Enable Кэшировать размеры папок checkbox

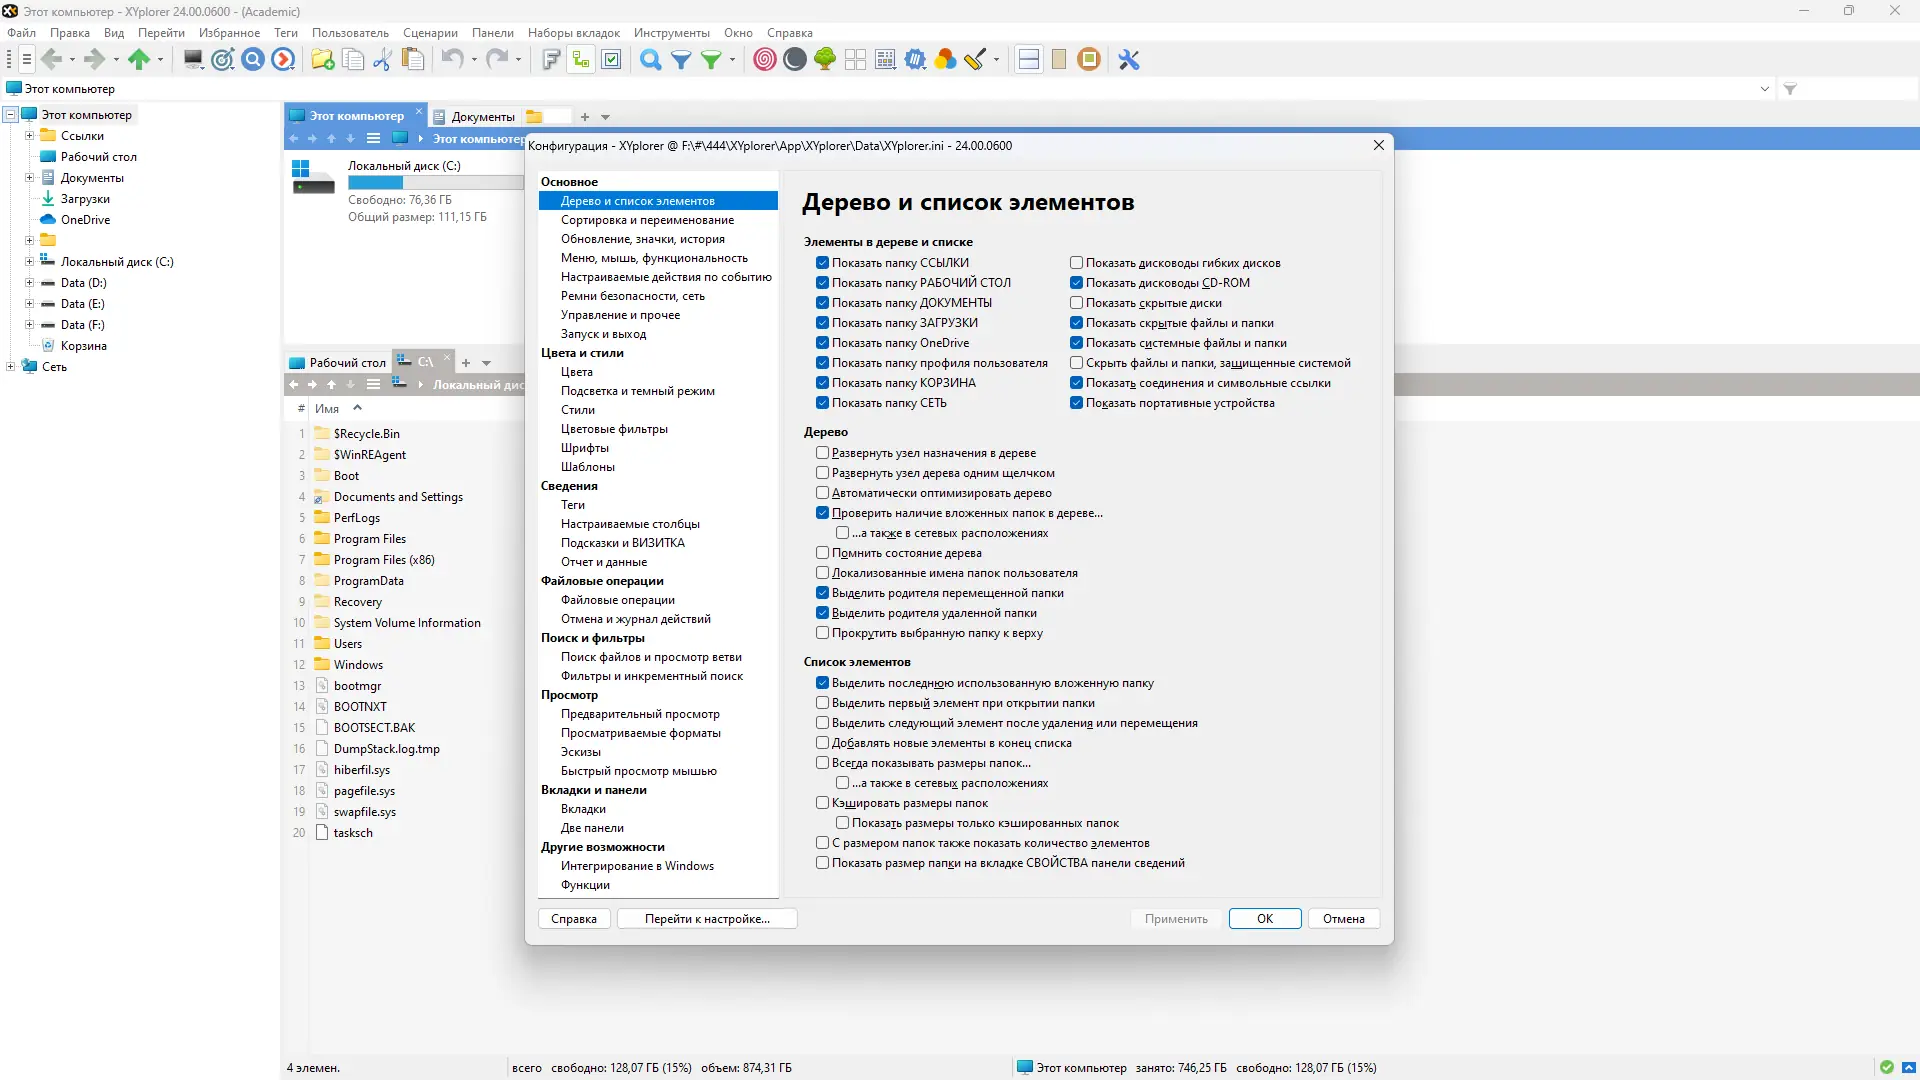822,803
